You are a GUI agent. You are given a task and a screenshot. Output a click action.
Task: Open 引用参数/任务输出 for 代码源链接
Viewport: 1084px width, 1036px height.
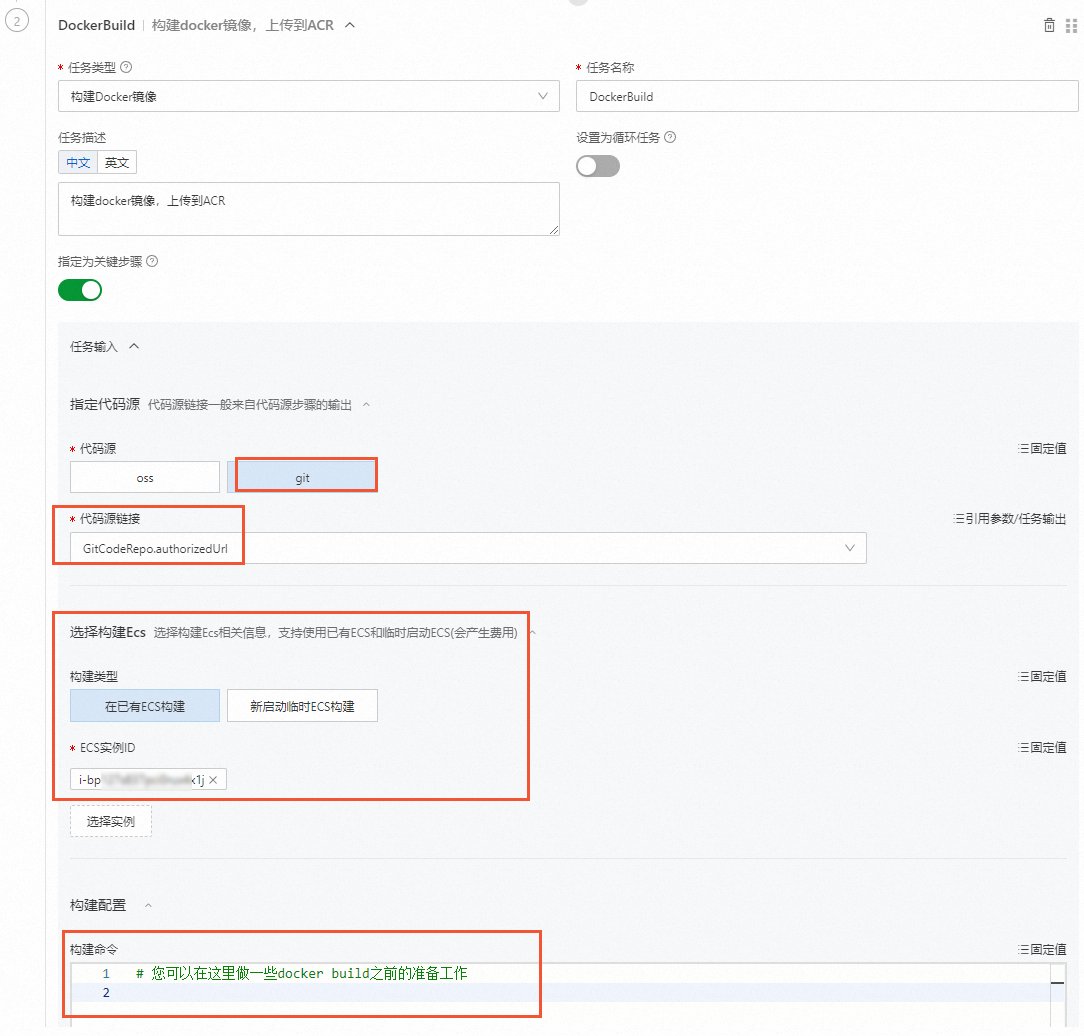click(1010, 518)
